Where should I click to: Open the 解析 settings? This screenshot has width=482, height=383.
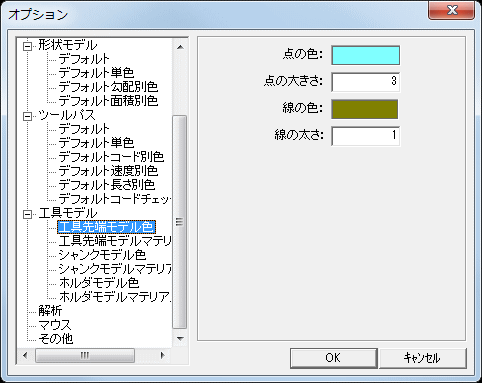click(50, 311)
